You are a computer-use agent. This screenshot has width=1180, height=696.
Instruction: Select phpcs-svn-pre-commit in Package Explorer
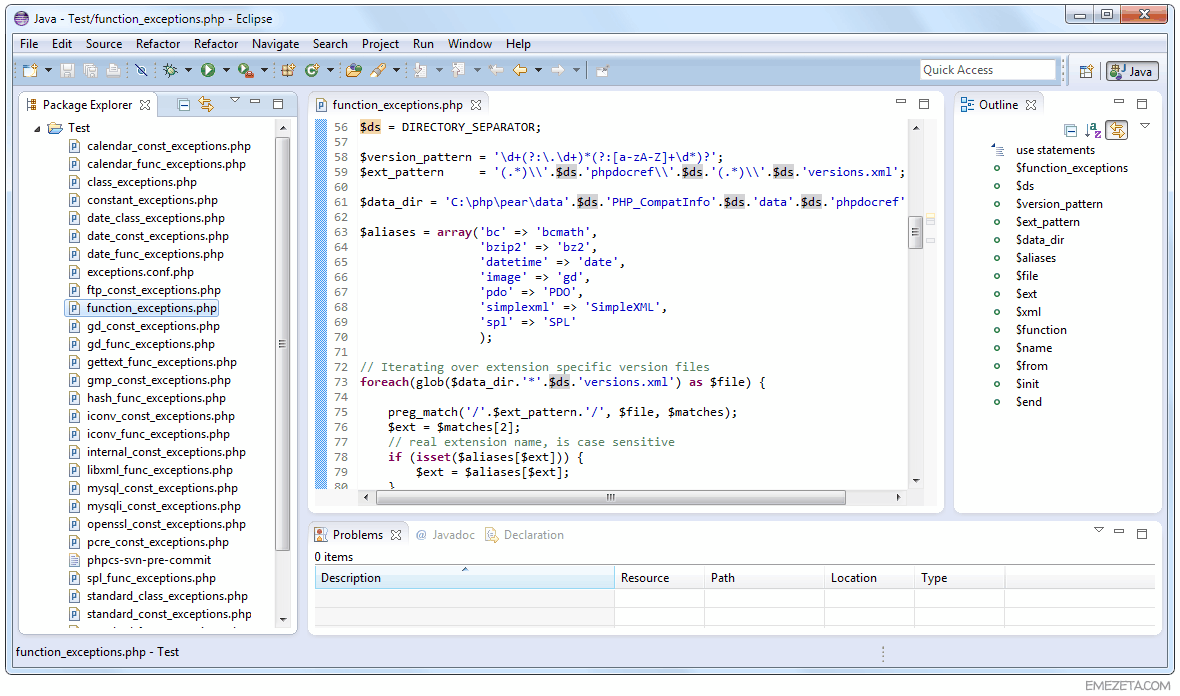pyautogui.click(x=149, y=560)
